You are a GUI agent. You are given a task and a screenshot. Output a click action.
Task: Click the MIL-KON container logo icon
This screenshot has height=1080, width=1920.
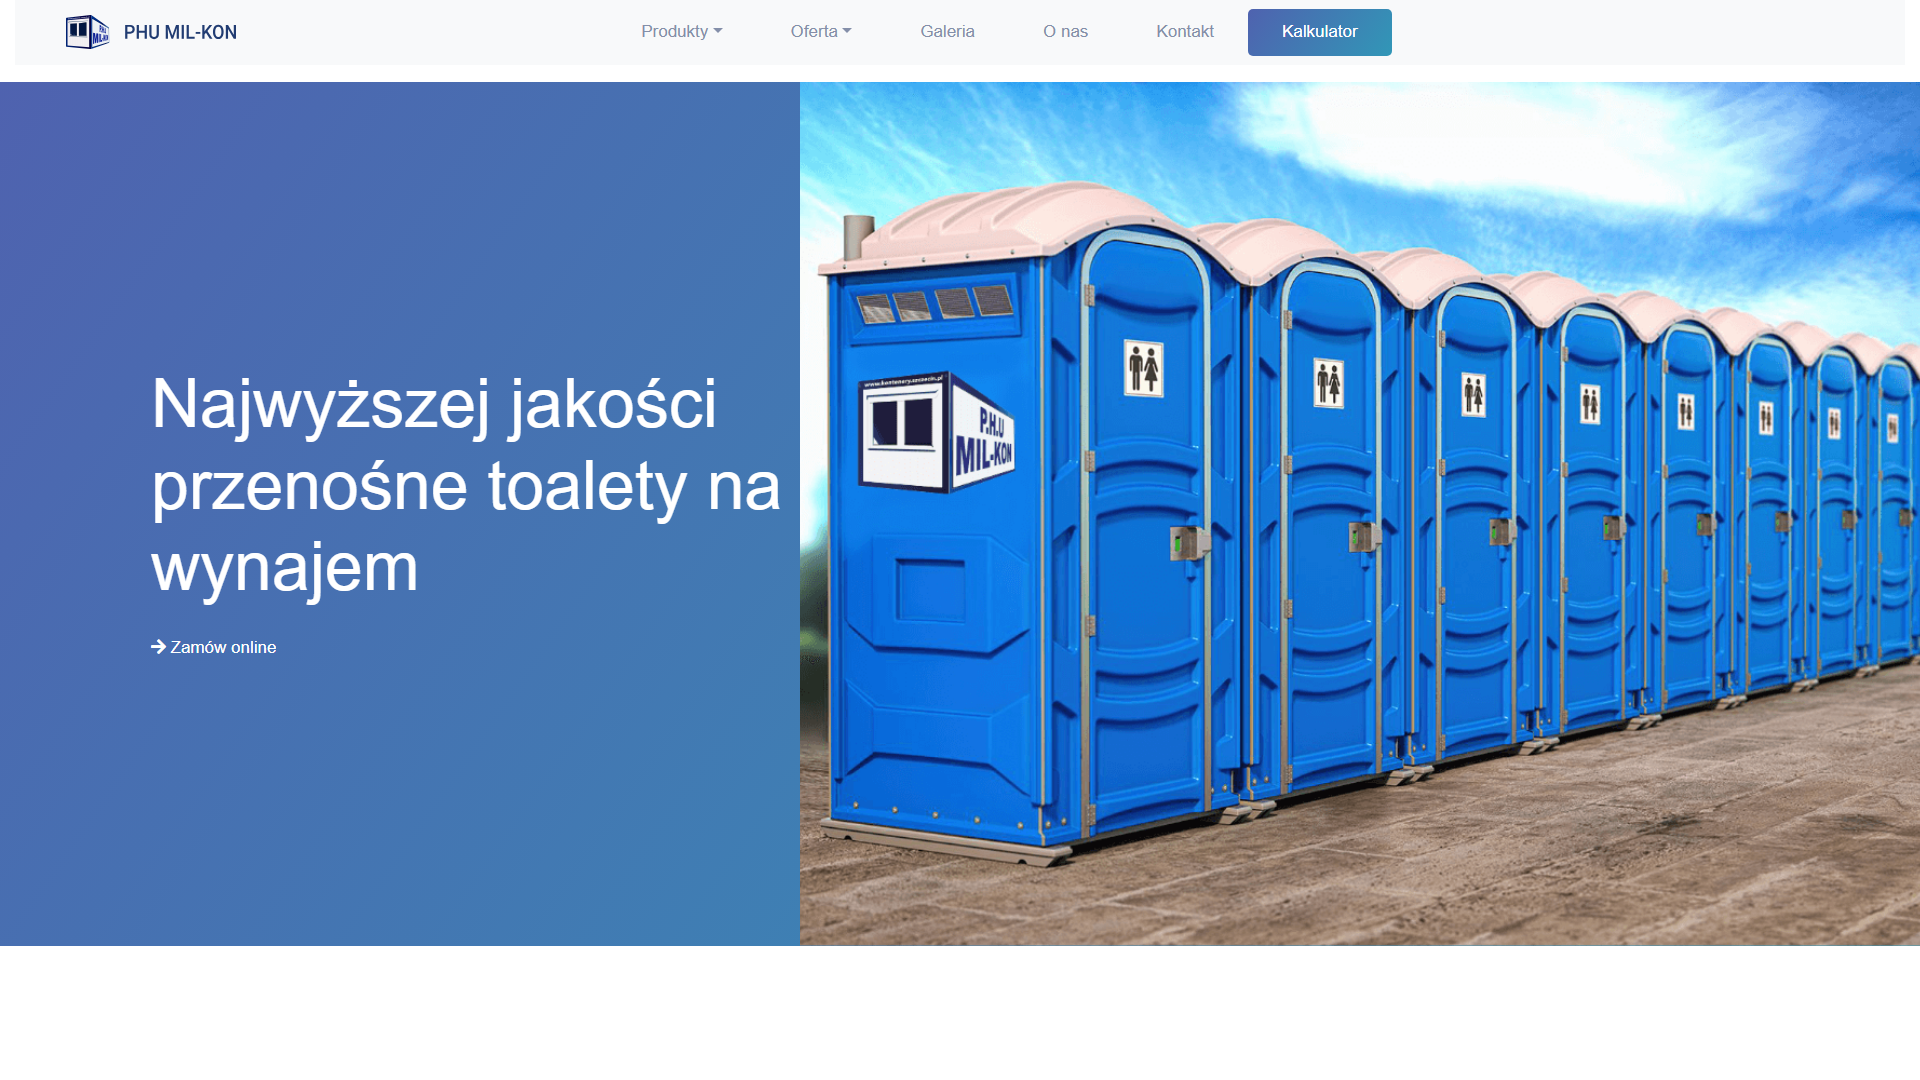pos(87,32)
